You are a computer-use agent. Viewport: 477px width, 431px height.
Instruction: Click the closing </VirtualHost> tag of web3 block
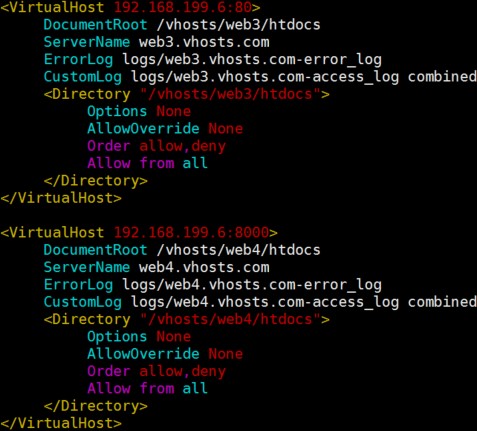pyautogui.click(x=61, y=198)
